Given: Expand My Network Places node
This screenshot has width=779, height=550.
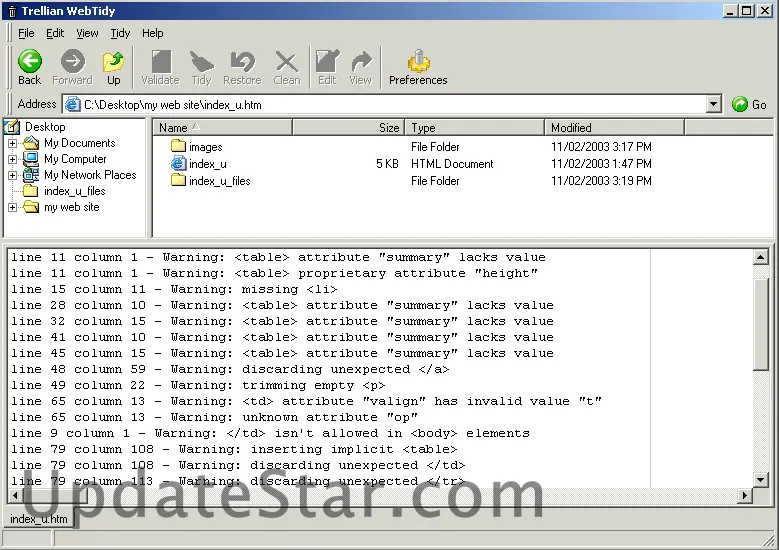Looking at the screenshot, I should [x=12, y=175].
